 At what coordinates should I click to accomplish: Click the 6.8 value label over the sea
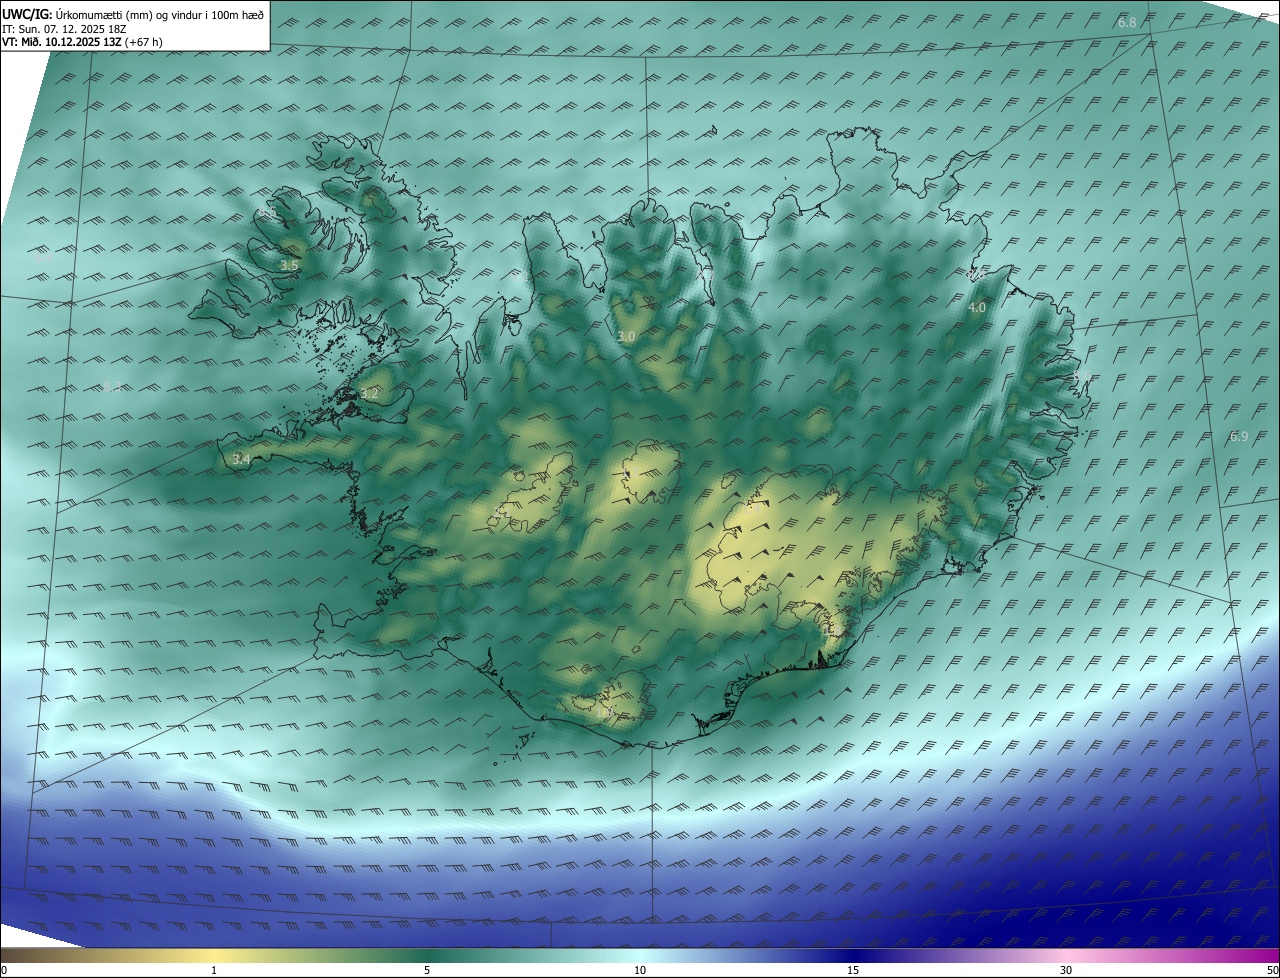1127,22
